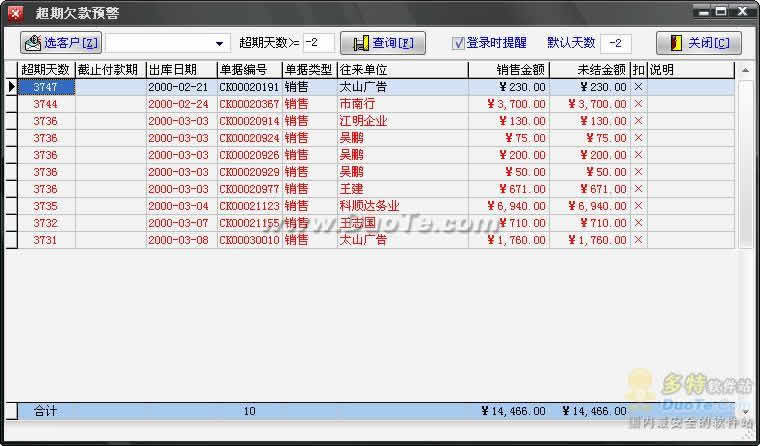Click sales amount ¥6,940.00 cell
The height and width of the screenshot is (446, 760).
coord(509,206)
